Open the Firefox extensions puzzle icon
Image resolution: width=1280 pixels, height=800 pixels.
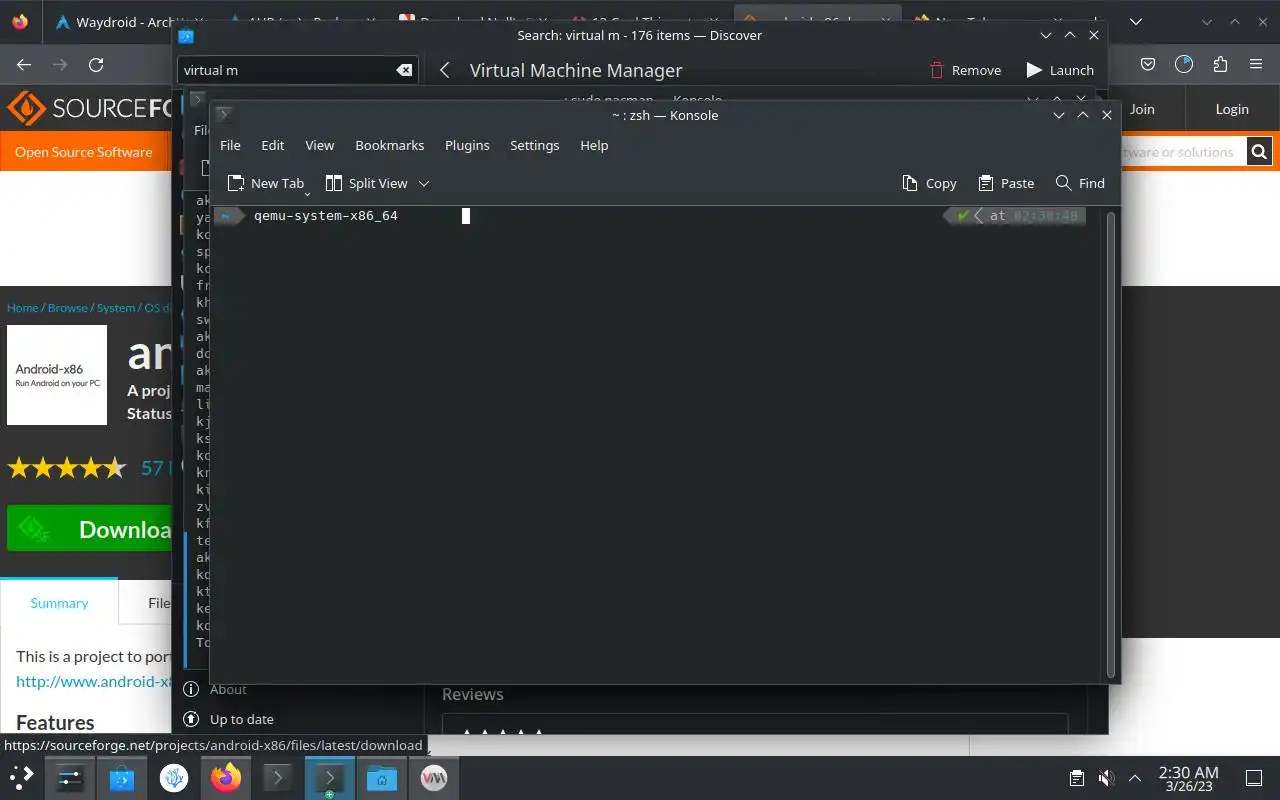click(1220, 64)
